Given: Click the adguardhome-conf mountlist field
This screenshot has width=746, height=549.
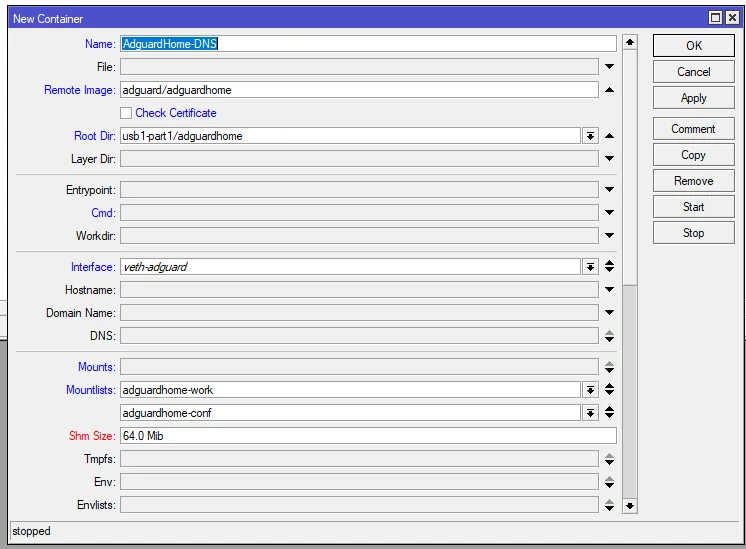Looking at the screenshot, I should 350,413.
